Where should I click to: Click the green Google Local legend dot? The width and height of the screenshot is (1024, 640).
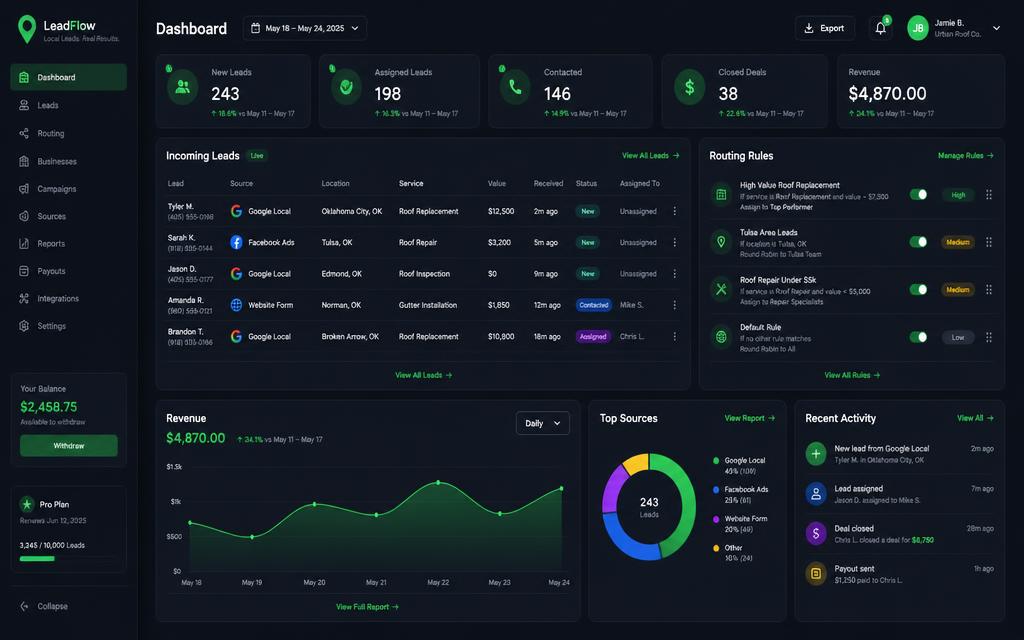click(716, 460)
